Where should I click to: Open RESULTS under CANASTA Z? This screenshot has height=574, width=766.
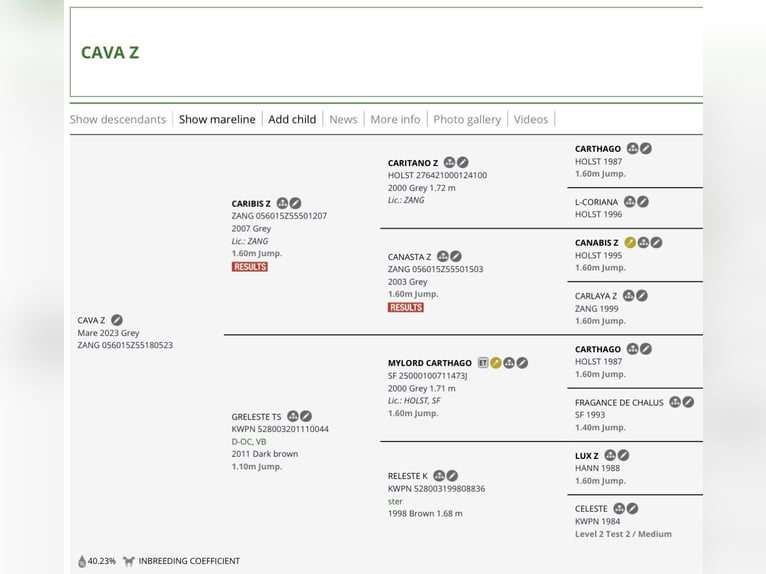click(405, 307)
